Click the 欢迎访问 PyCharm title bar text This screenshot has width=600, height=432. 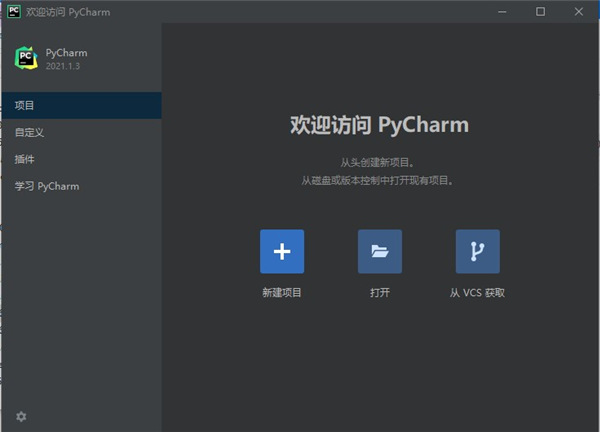pos(68,12)
